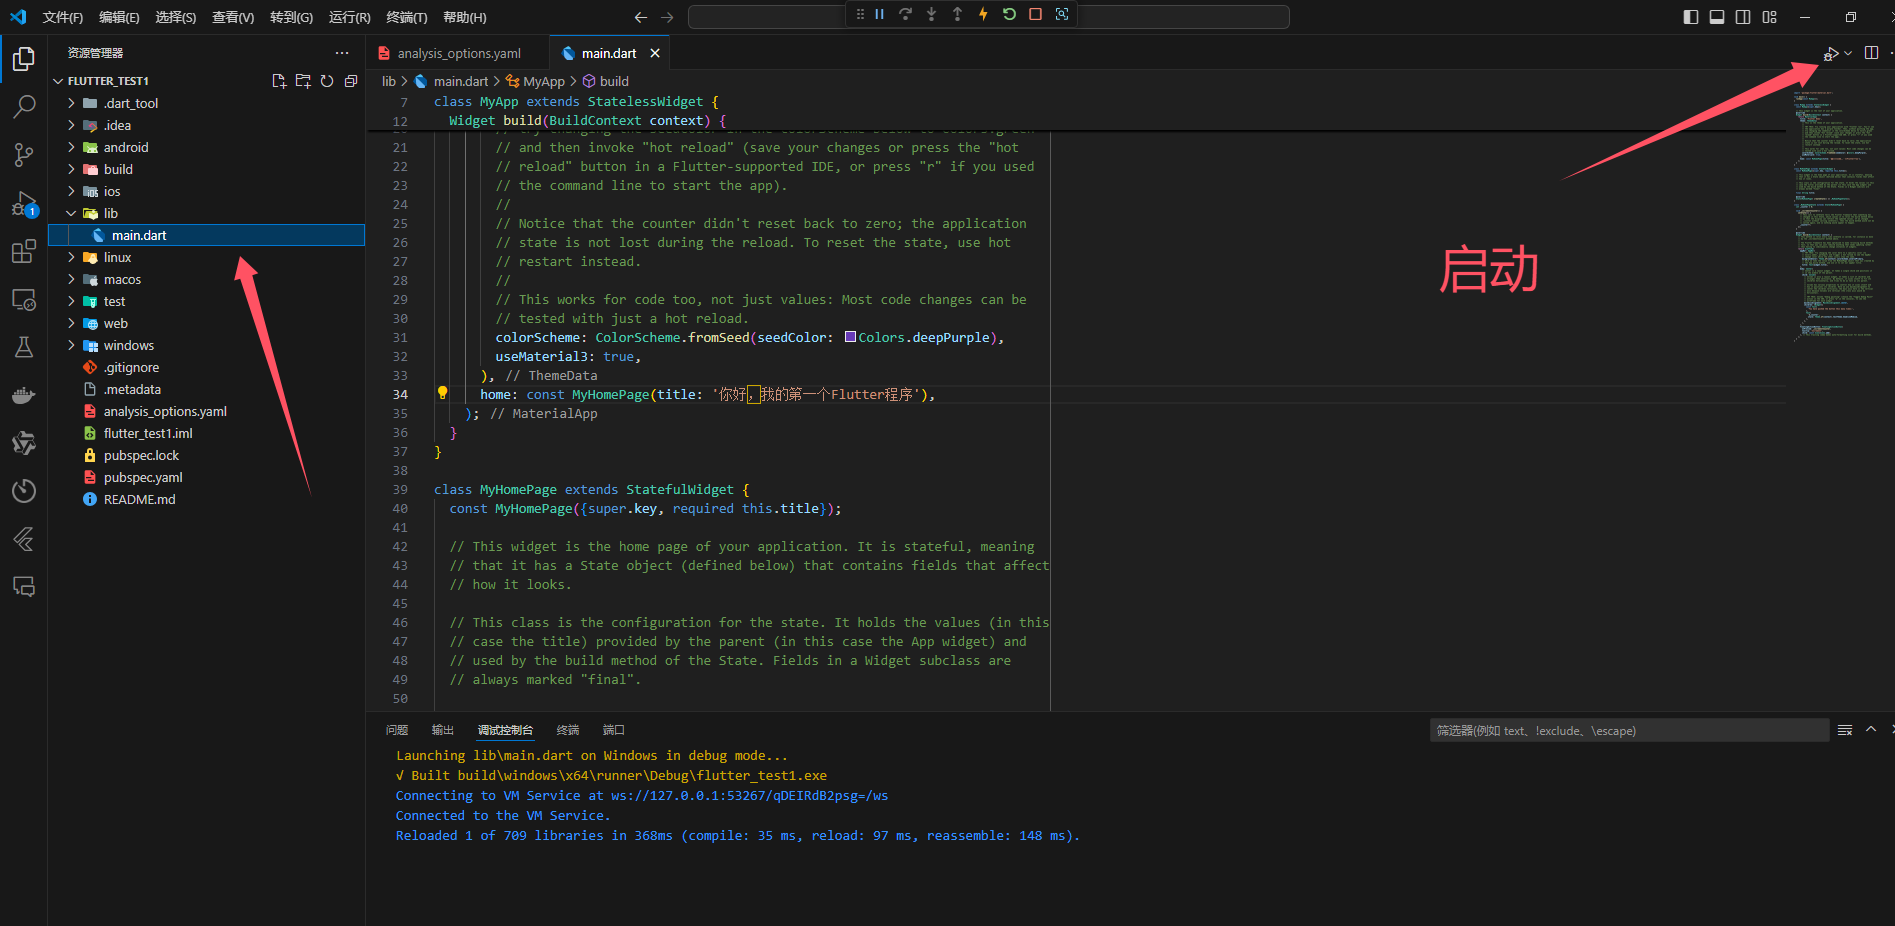Open the Widget Inspector from debug toolbar
Image resolution: width=1895 pixels, height=926 pixels.
(x=1062, y=14)
